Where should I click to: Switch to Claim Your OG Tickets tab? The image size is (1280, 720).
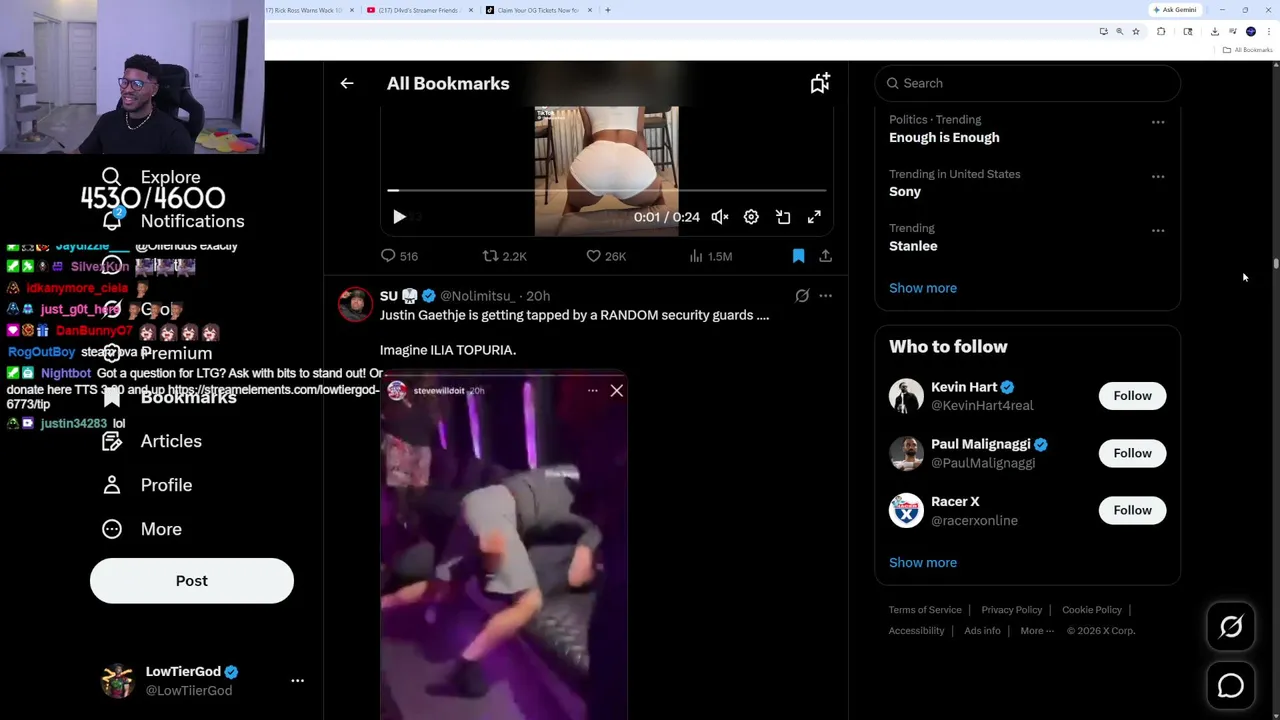[539, 10]
